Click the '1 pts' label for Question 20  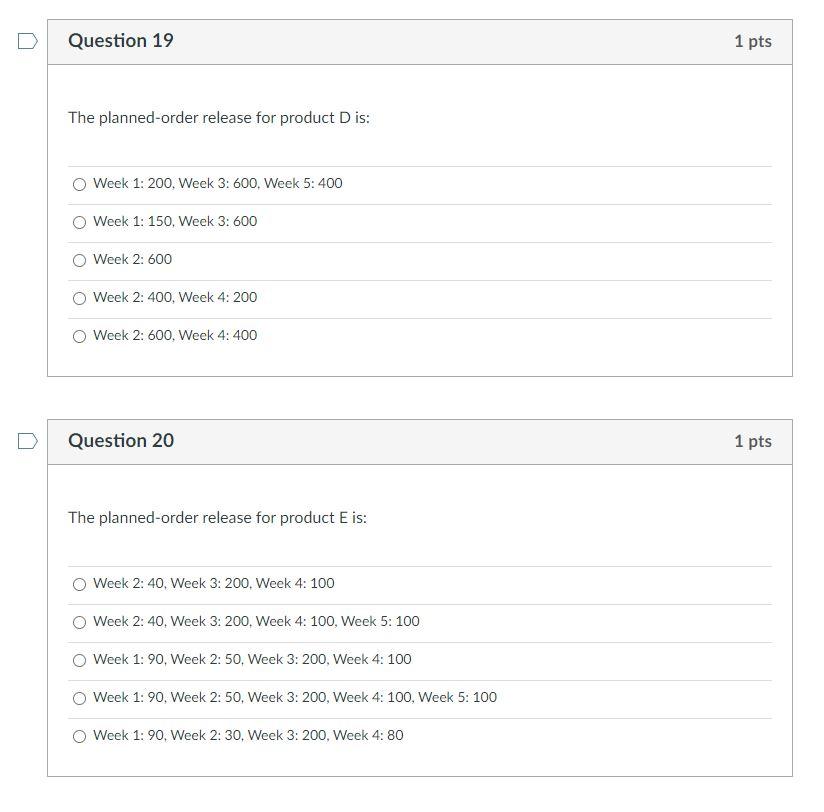point(752,440)
